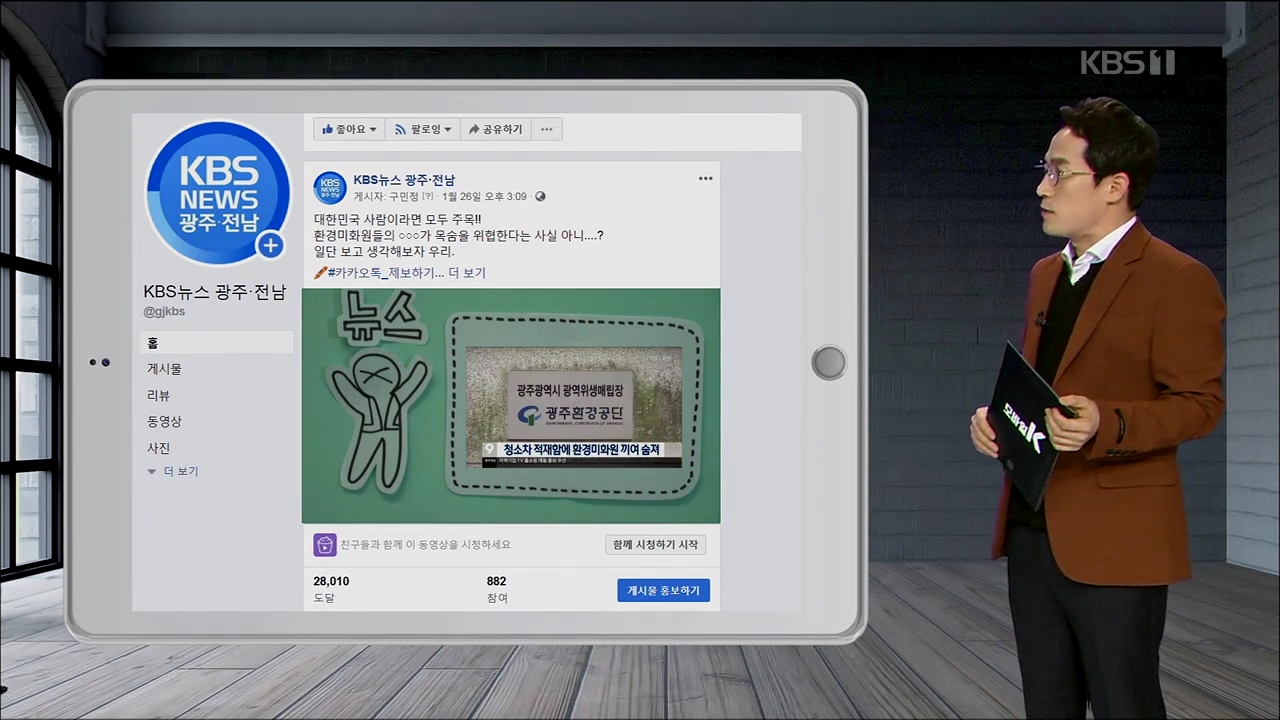Open the page actions three-dot menu
Viewport: 1280px width, 720px height.
547,129
